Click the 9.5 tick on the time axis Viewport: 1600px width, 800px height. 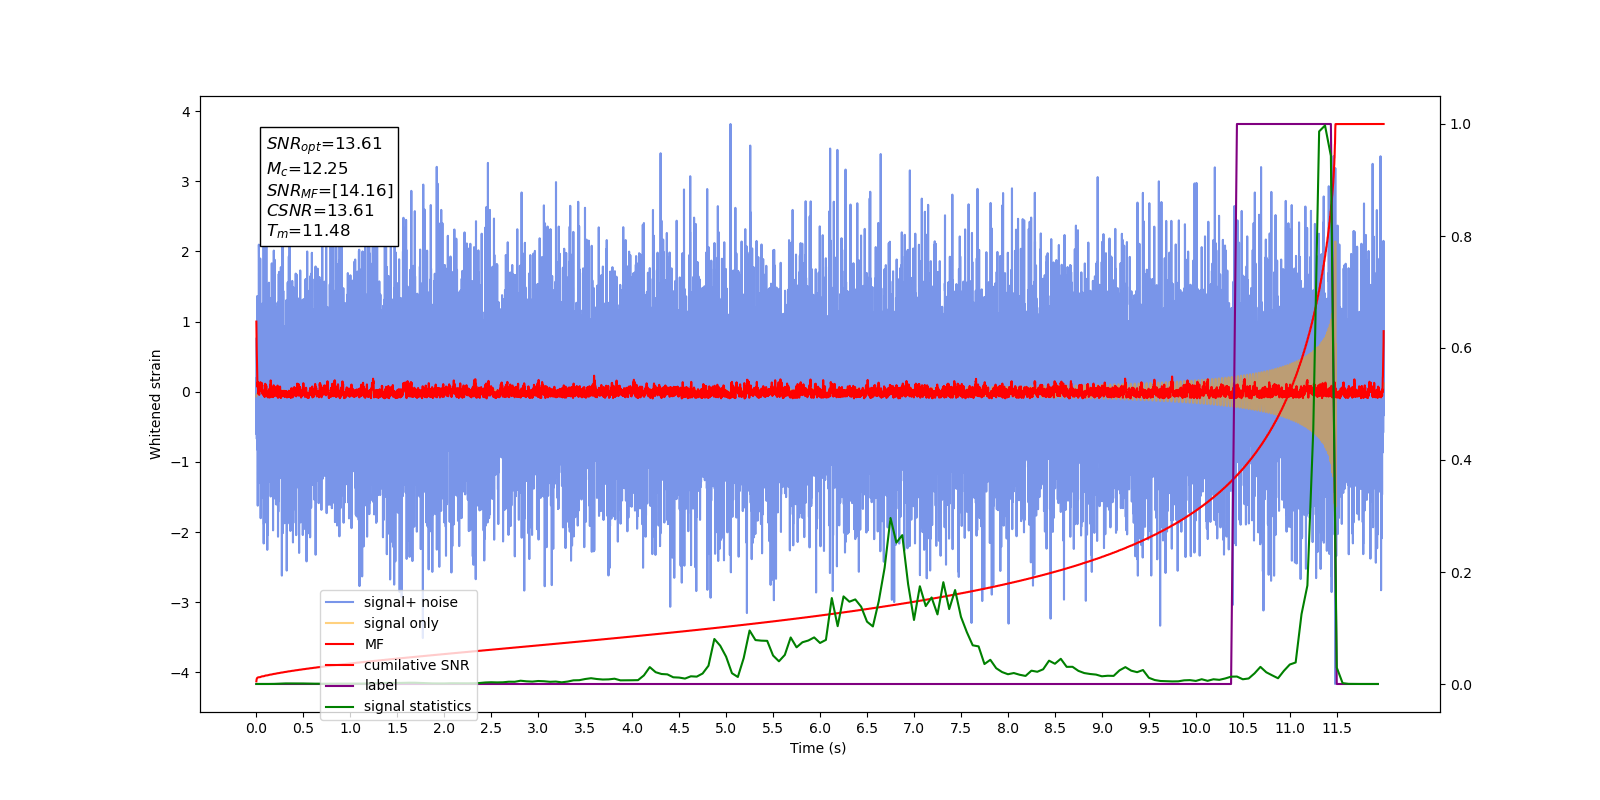[x=1149, y=728]
